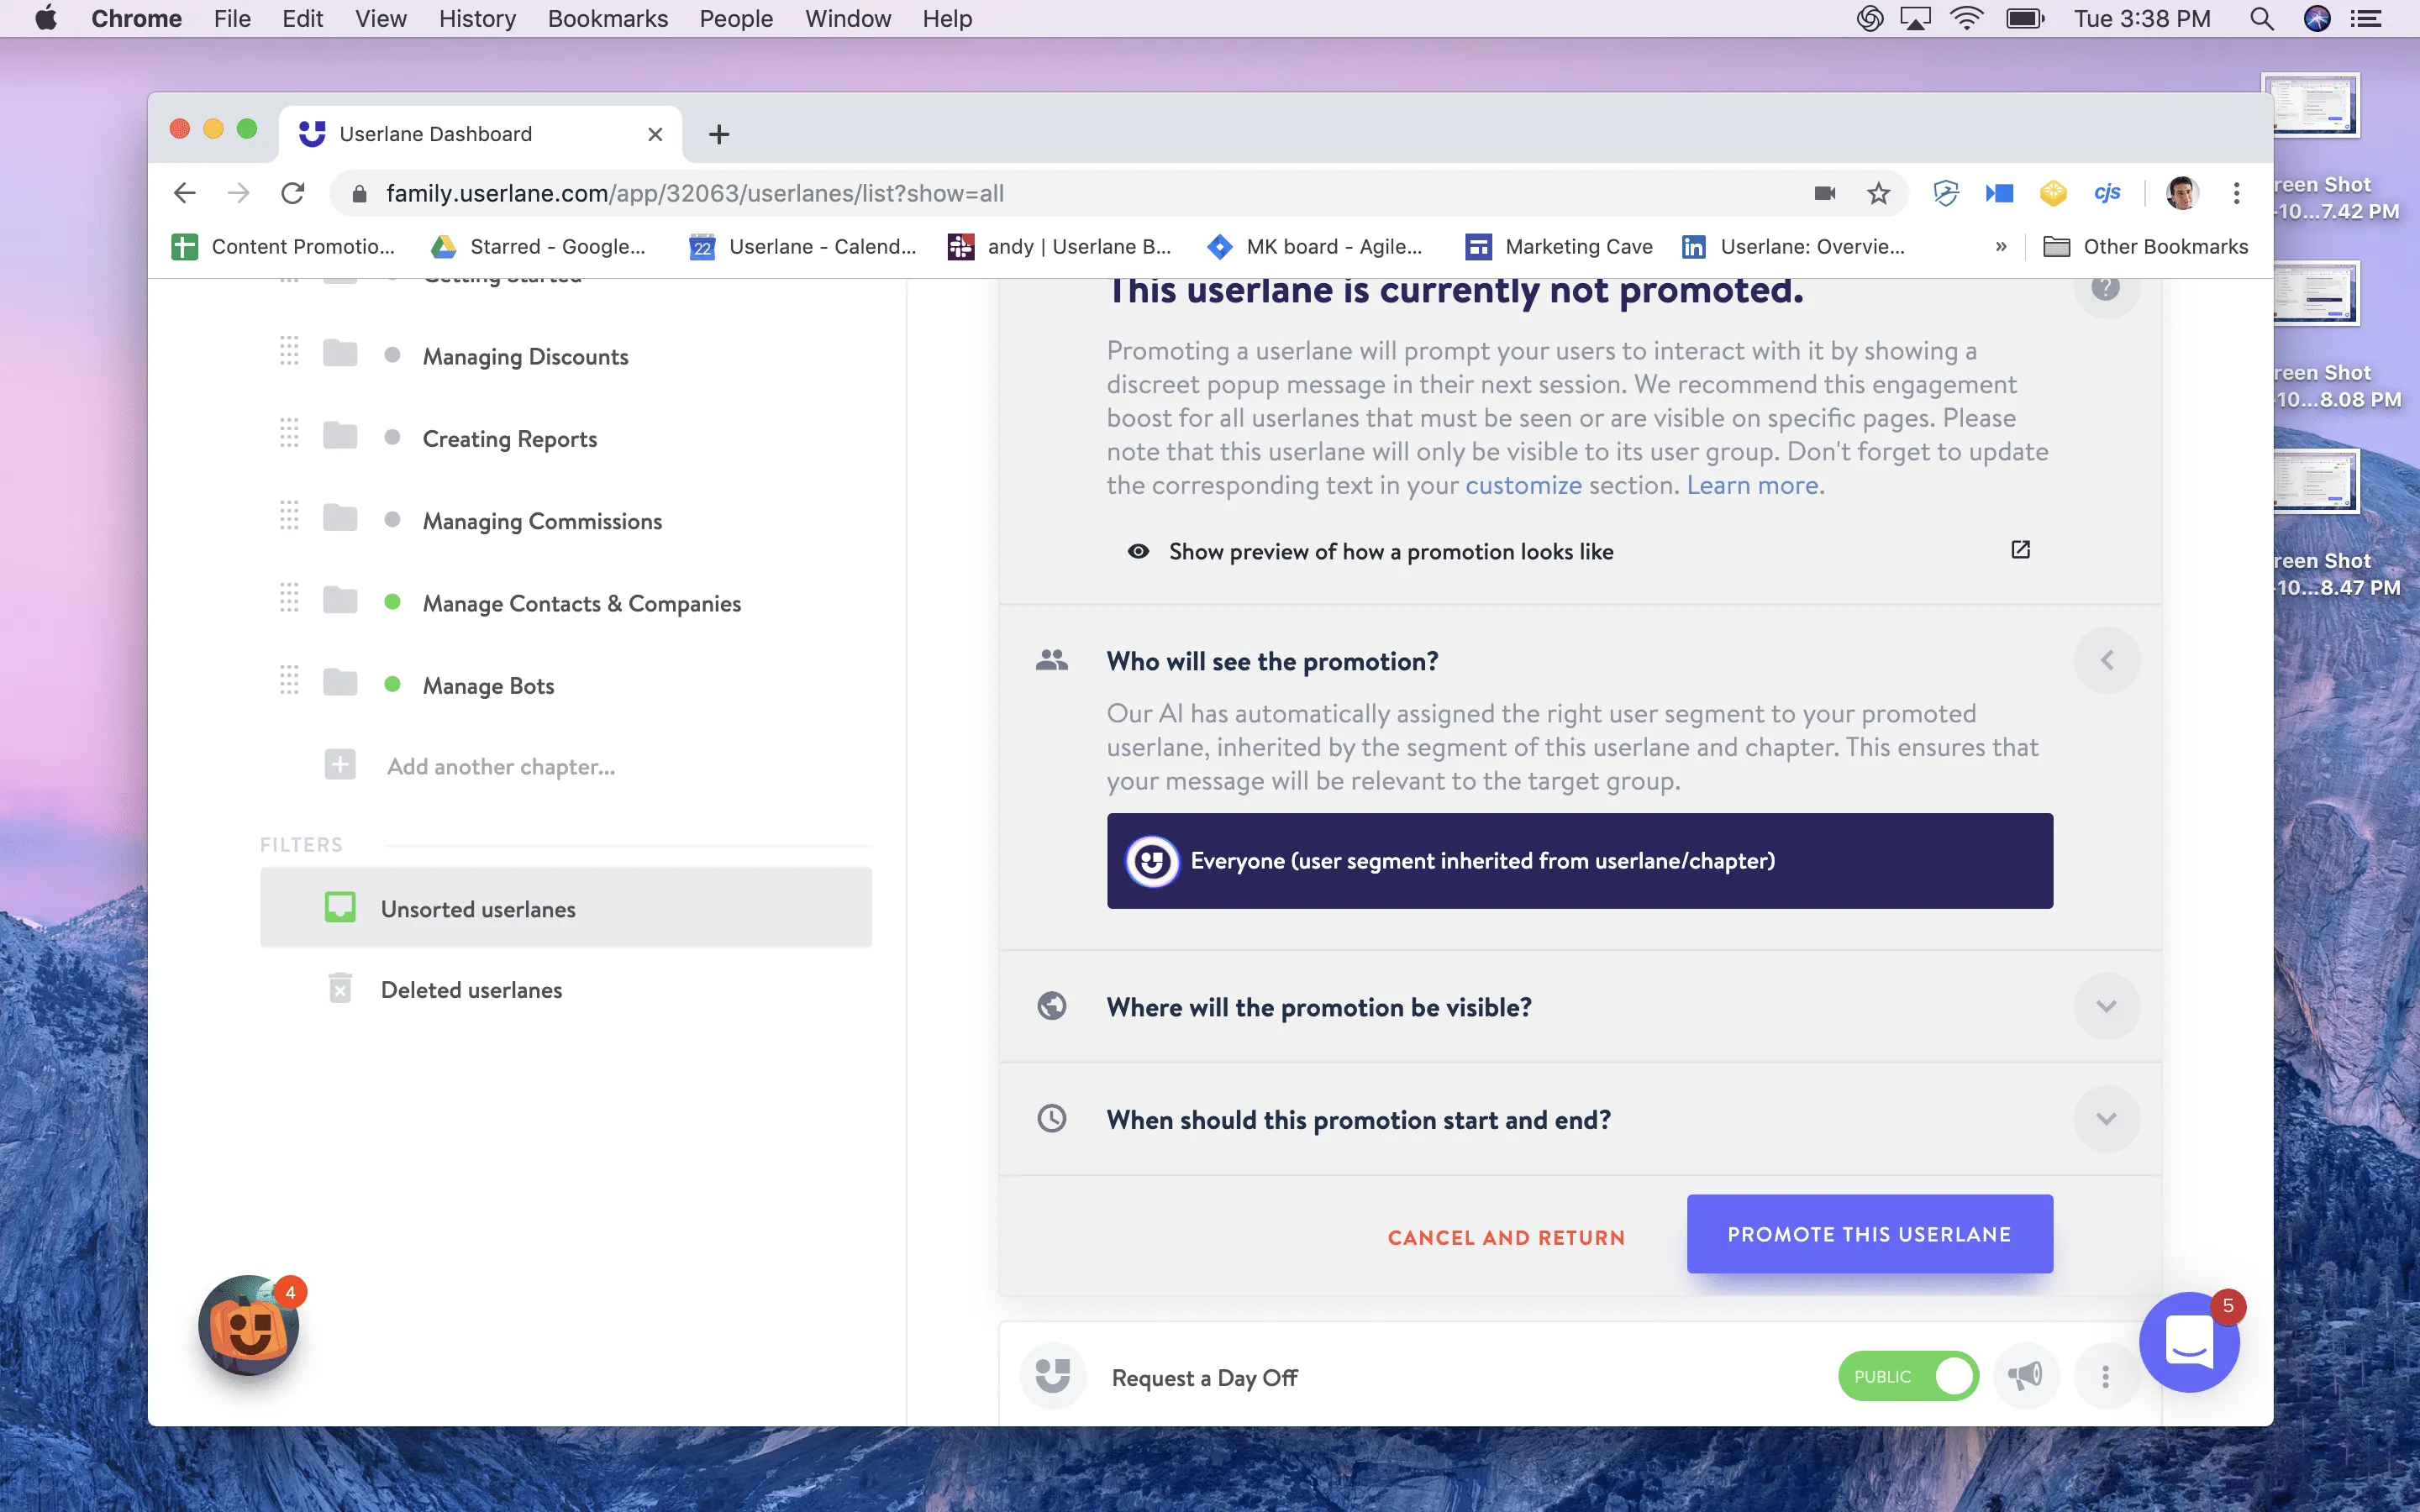Reload the page
The height and width of the screenshot is (1512, 2420).
292,193
